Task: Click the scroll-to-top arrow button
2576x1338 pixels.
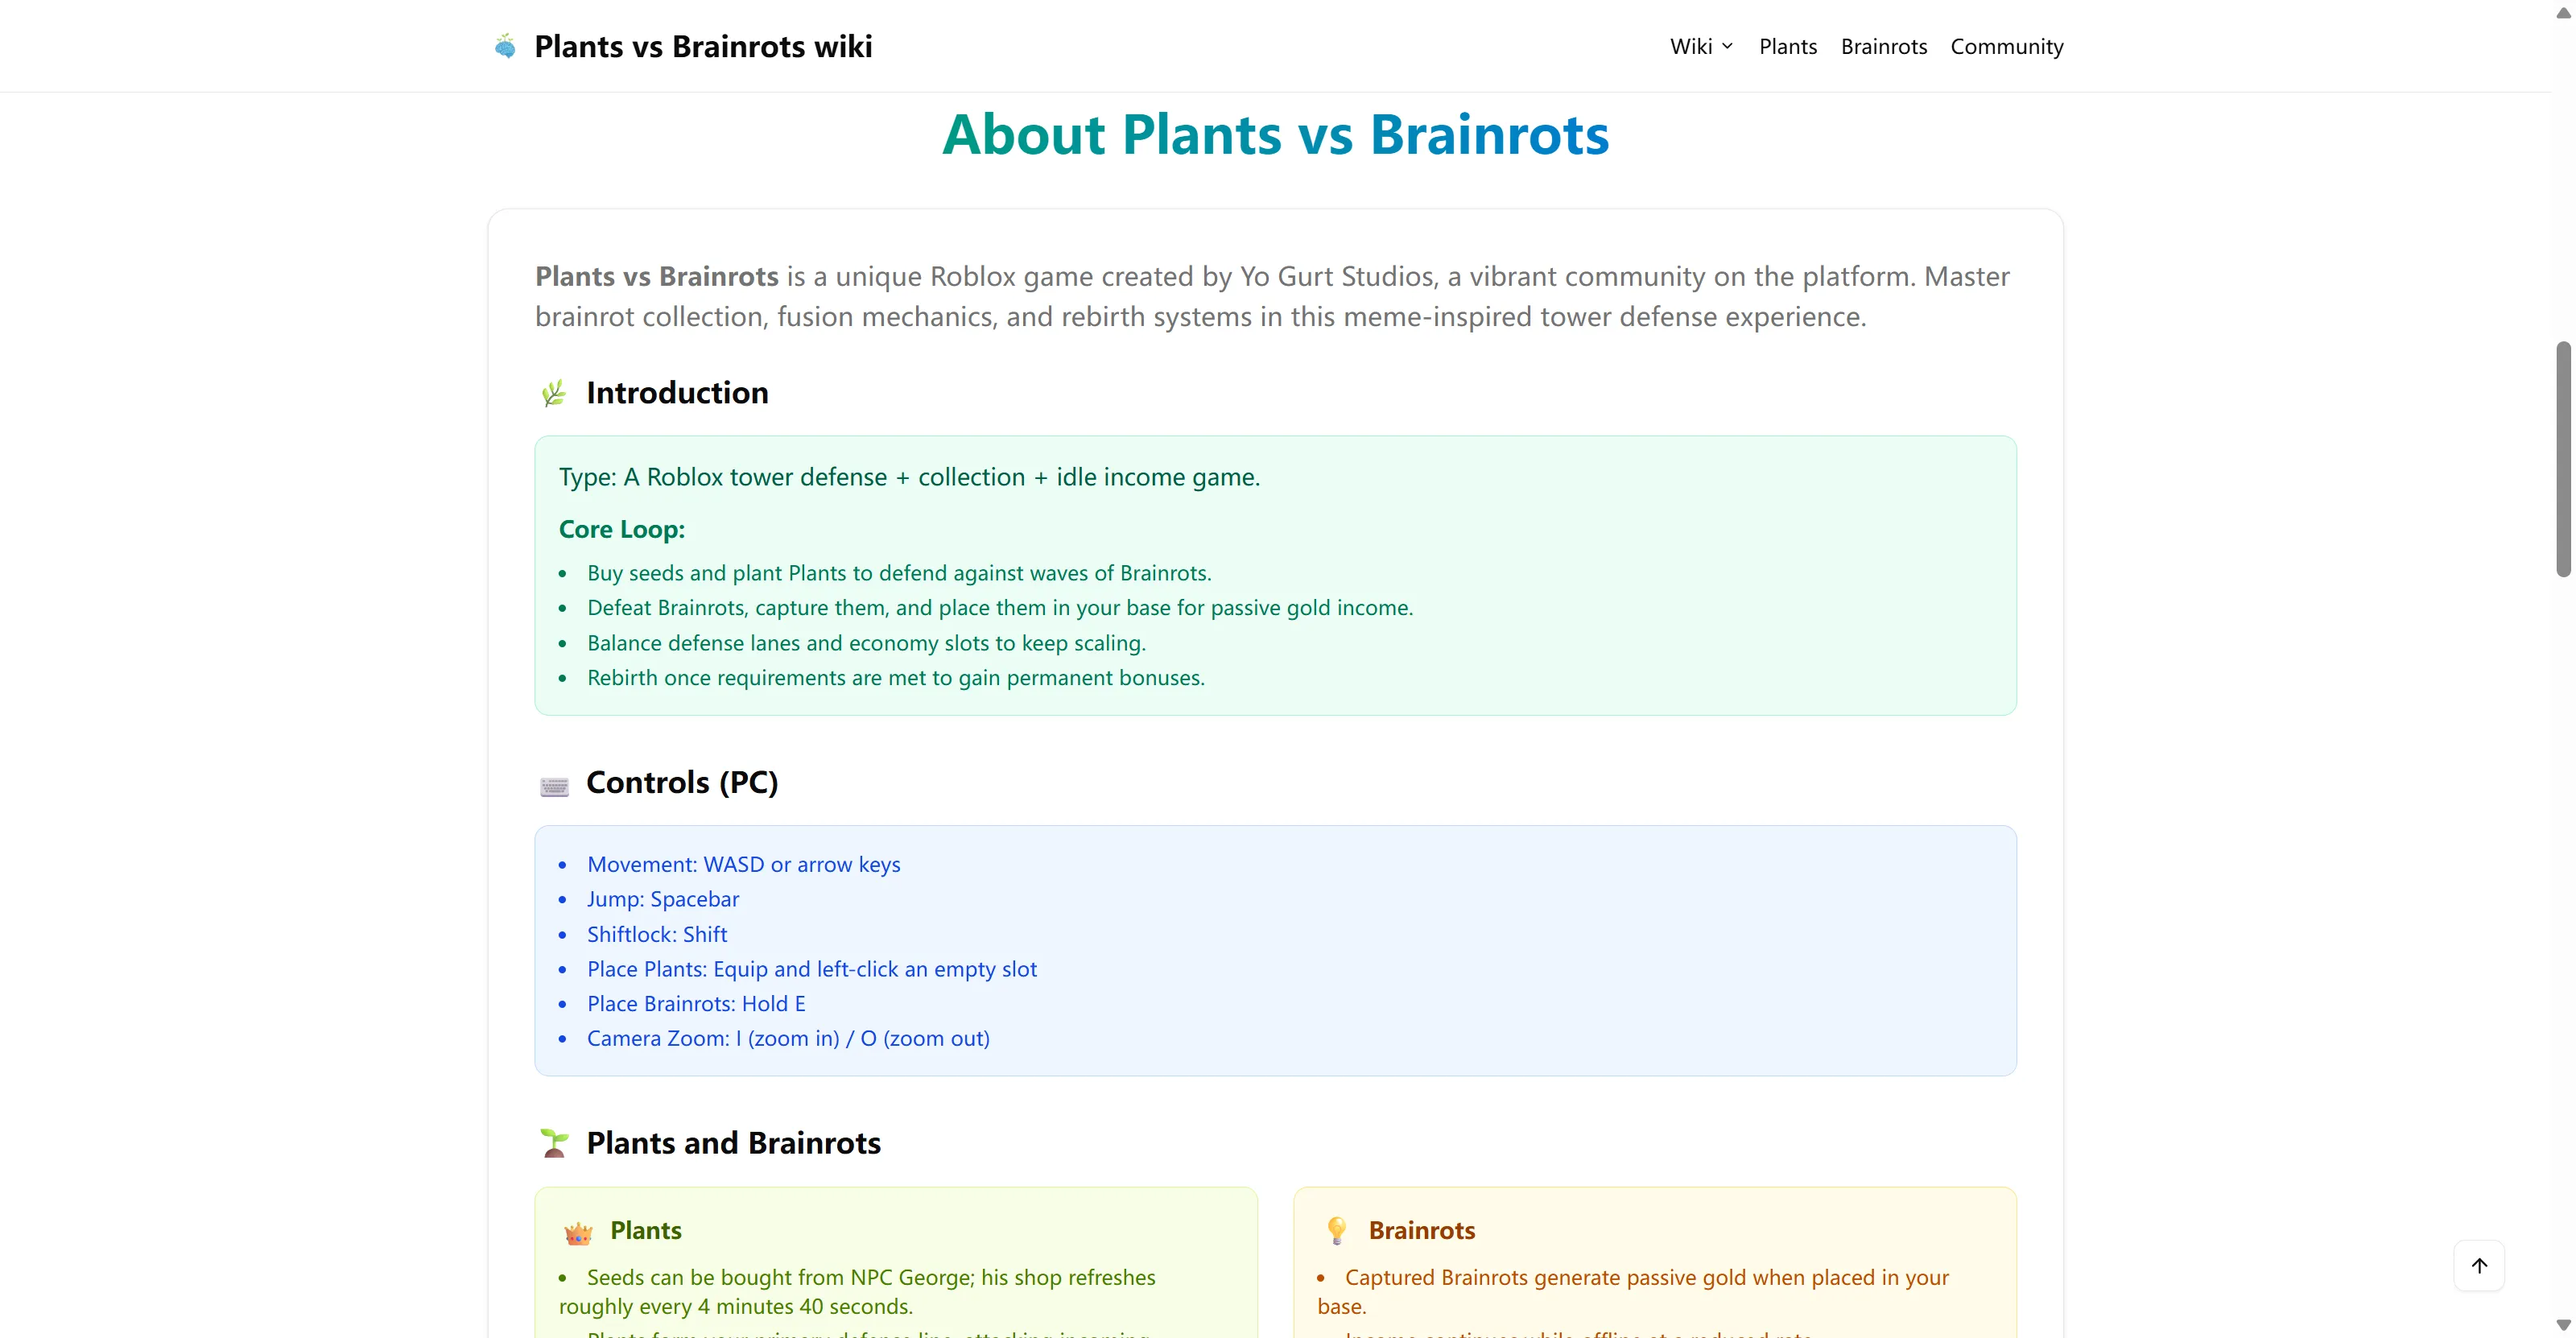Action: coord(2479,1265)
